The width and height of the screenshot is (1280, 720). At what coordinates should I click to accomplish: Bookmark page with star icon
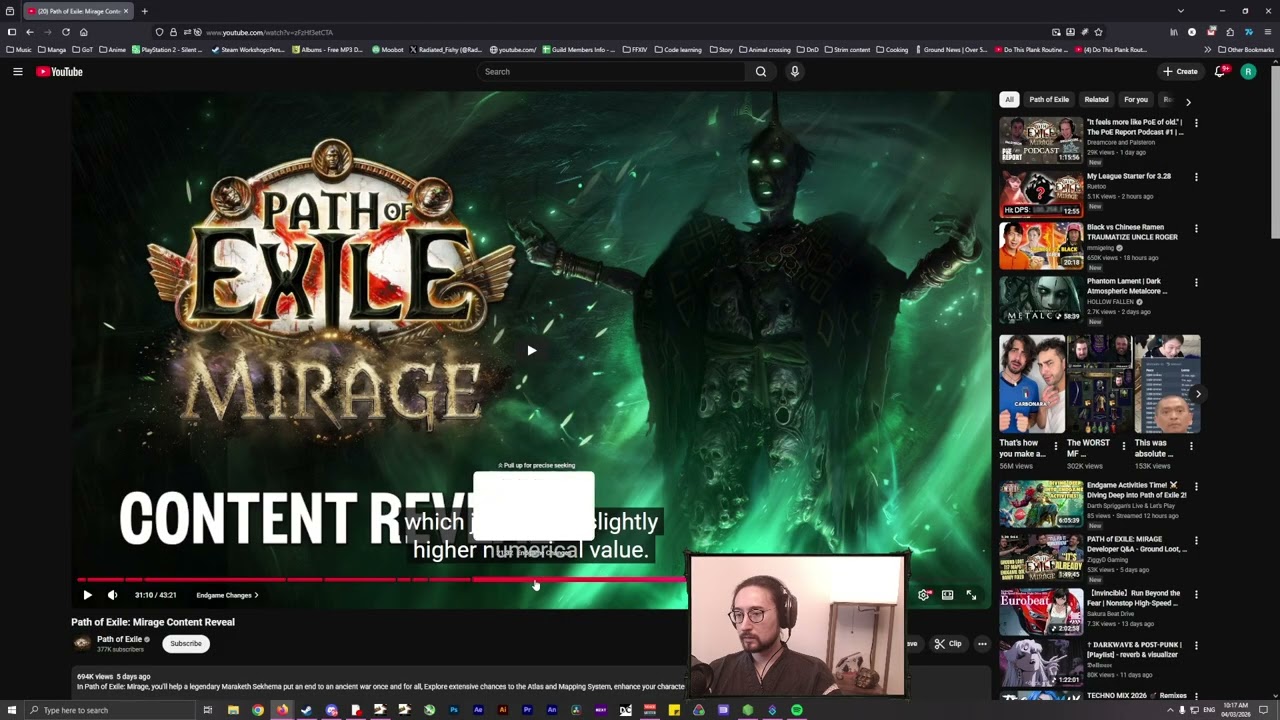[1098, 32]
